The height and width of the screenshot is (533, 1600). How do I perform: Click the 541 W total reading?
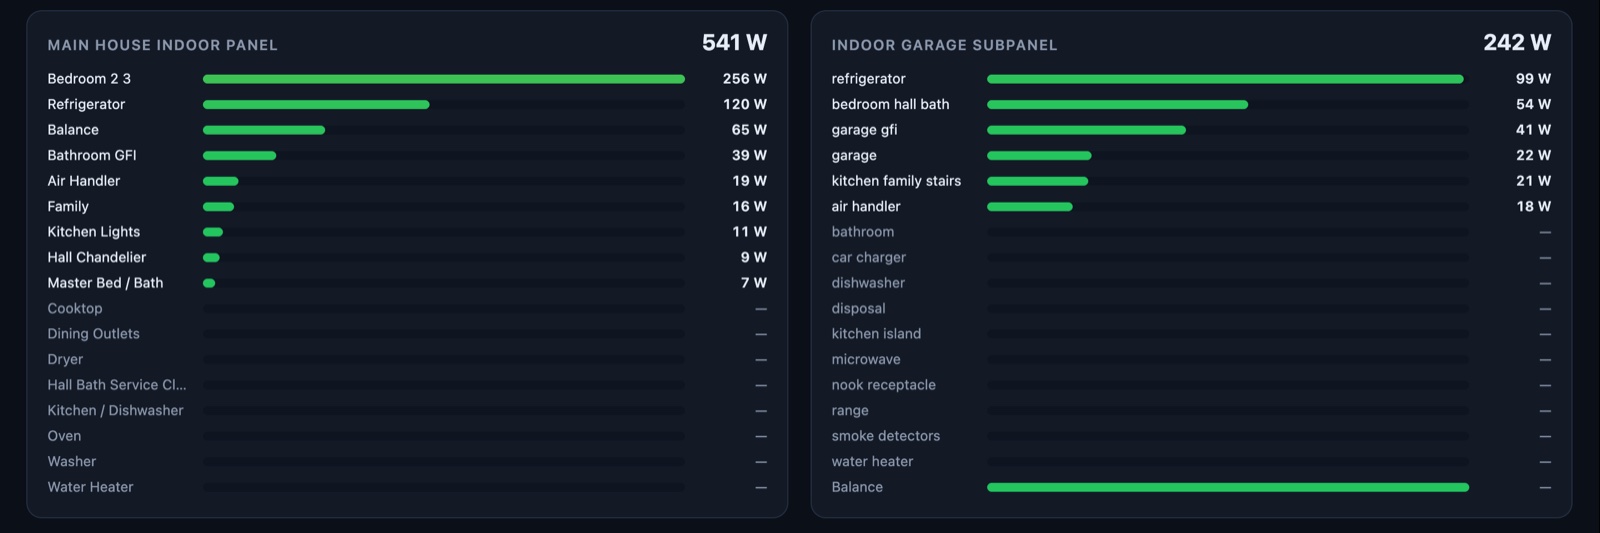734,42
